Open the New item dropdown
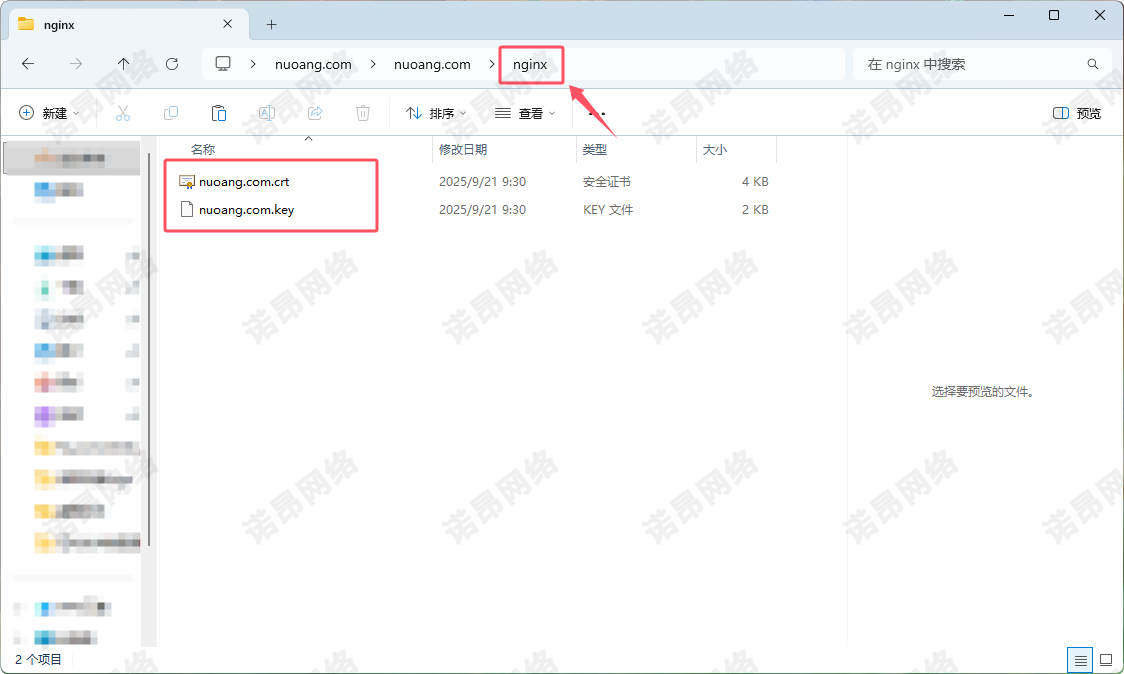1124x674 pixels. point(49,114)
